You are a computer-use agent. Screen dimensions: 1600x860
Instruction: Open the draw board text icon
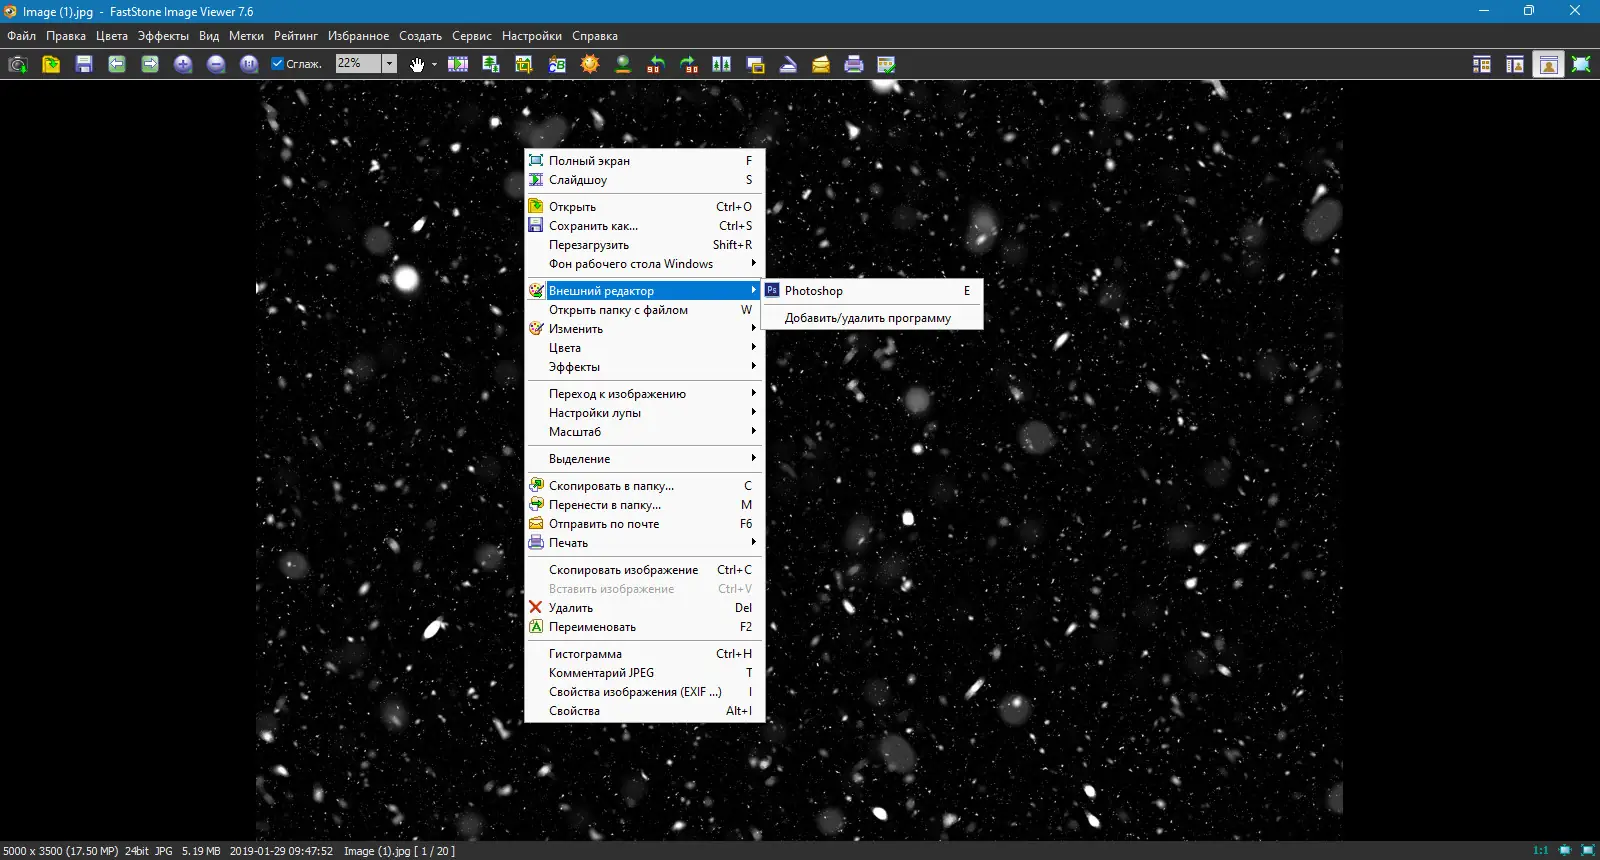[x=557, y=64]
